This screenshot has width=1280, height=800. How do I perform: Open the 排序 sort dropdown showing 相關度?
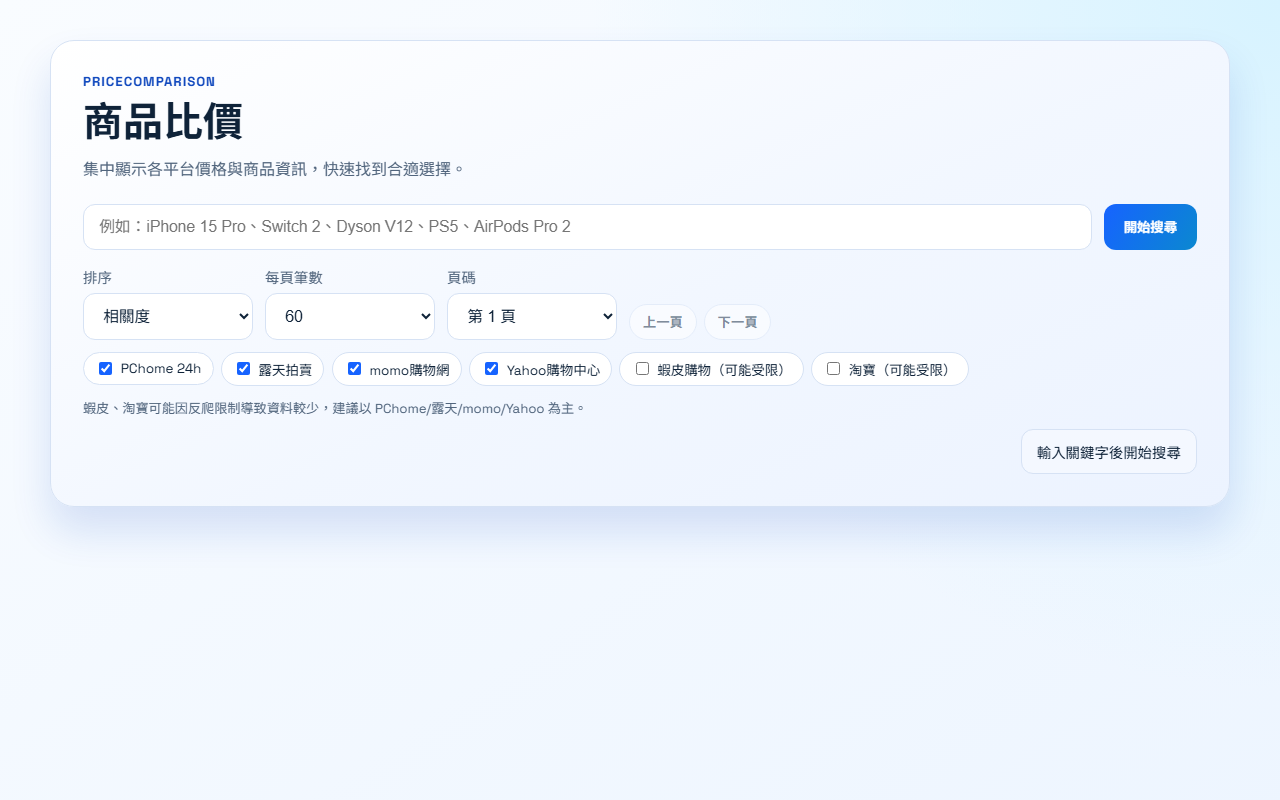tap(168, 316)
